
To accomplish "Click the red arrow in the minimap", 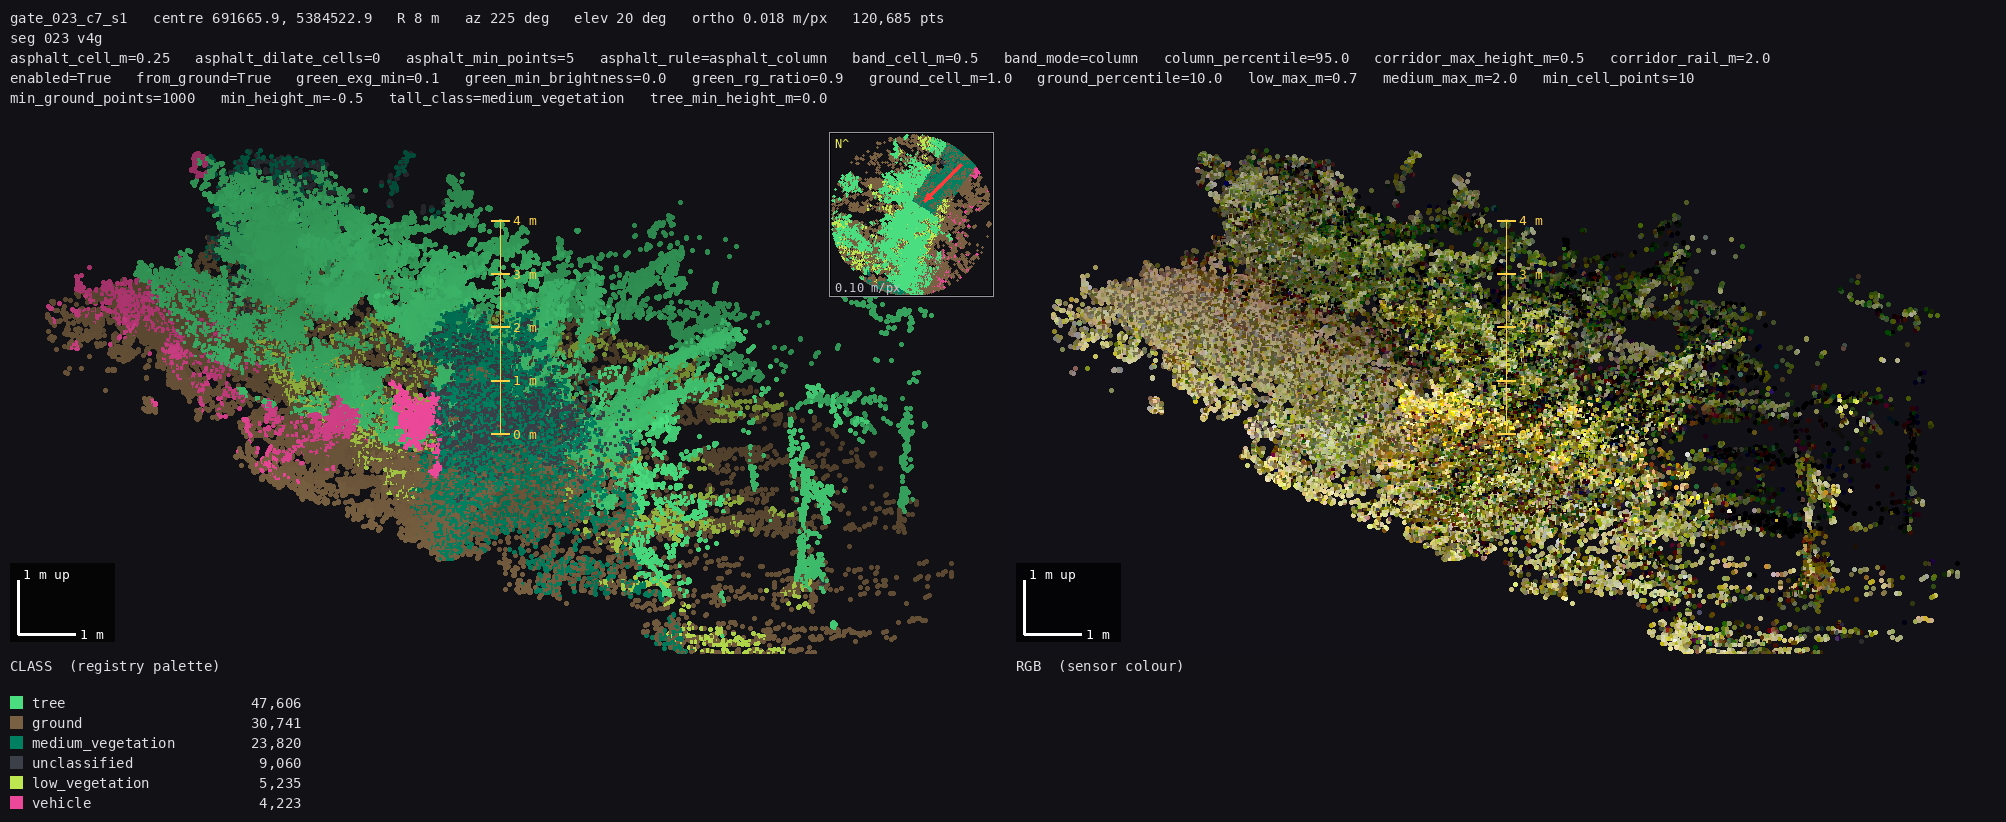I will pyautogui.click(x=941, y=183).
